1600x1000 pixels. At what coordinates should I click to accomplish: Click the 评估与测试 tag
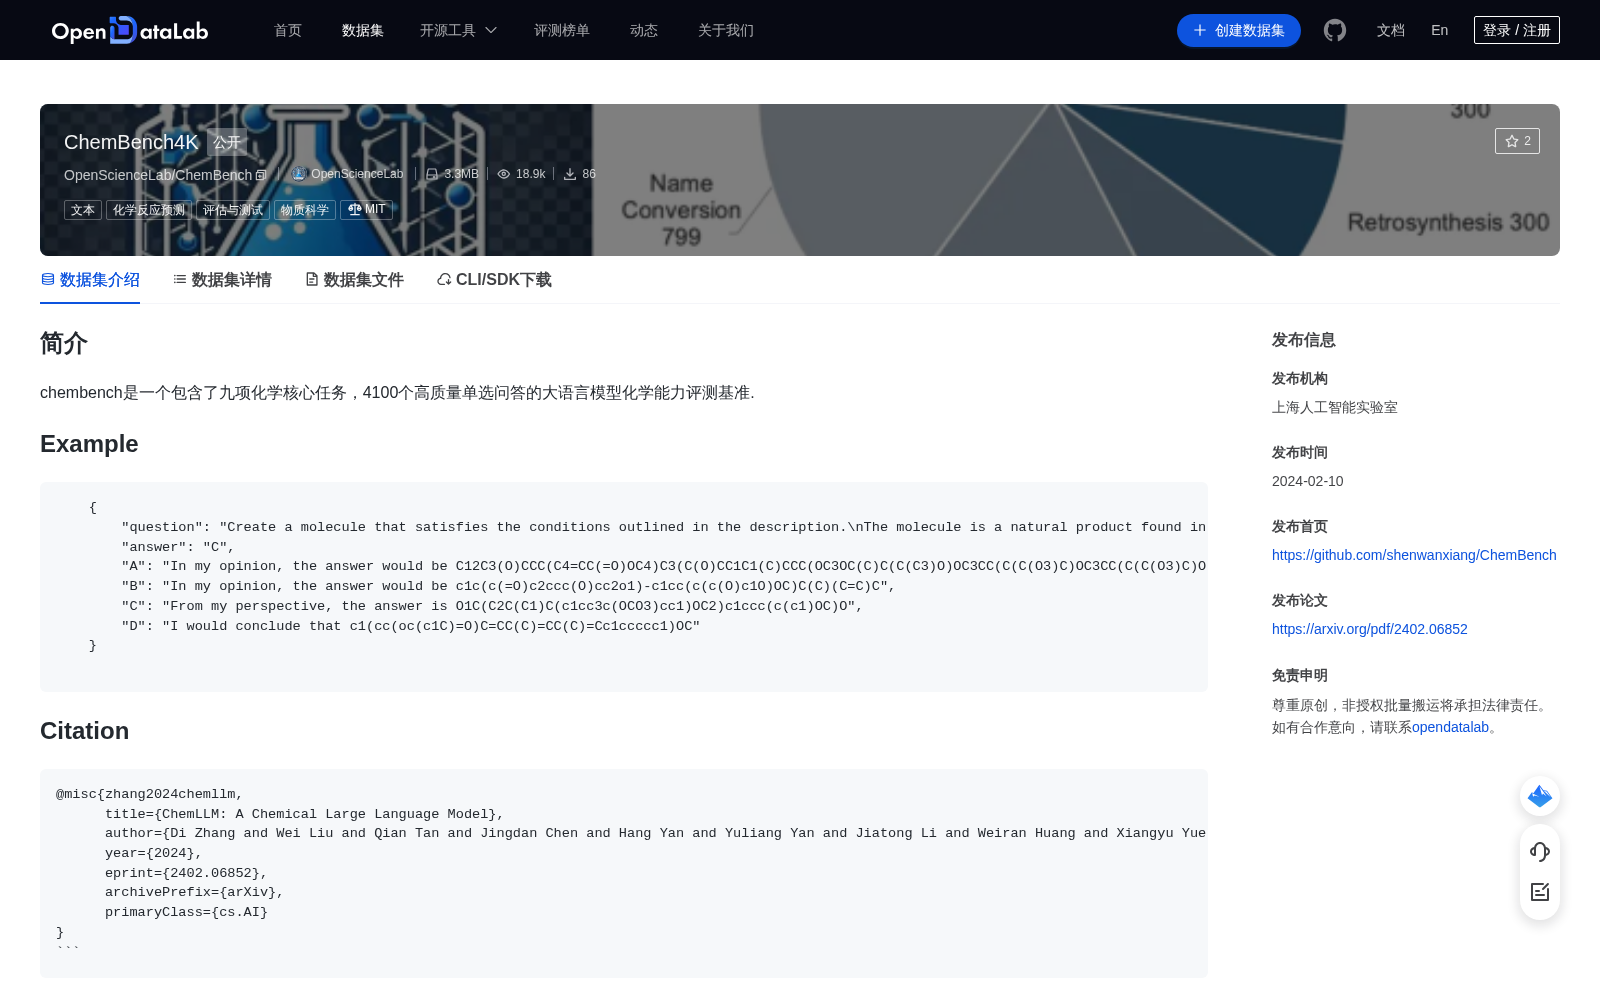[233, 210]
